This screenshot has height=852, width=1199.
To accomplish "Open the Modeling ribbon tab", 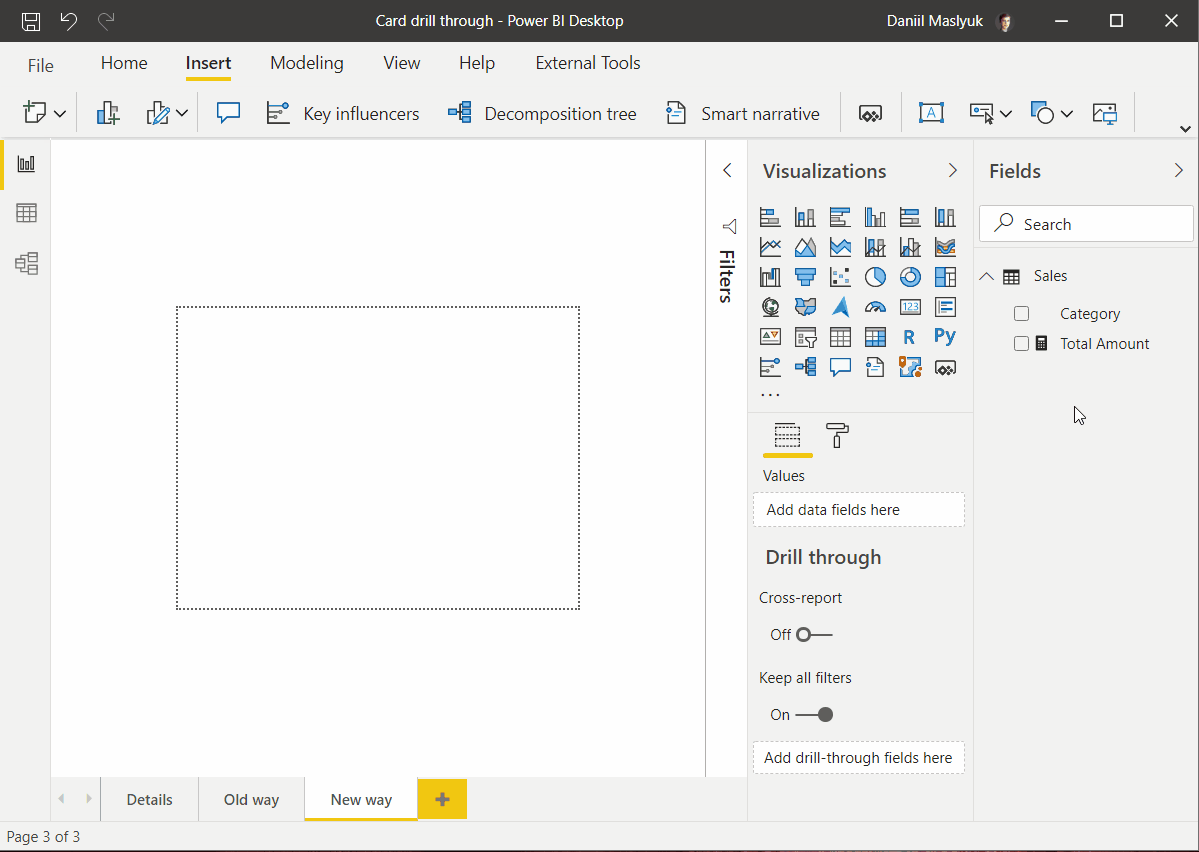I will (x=307, y=63).
